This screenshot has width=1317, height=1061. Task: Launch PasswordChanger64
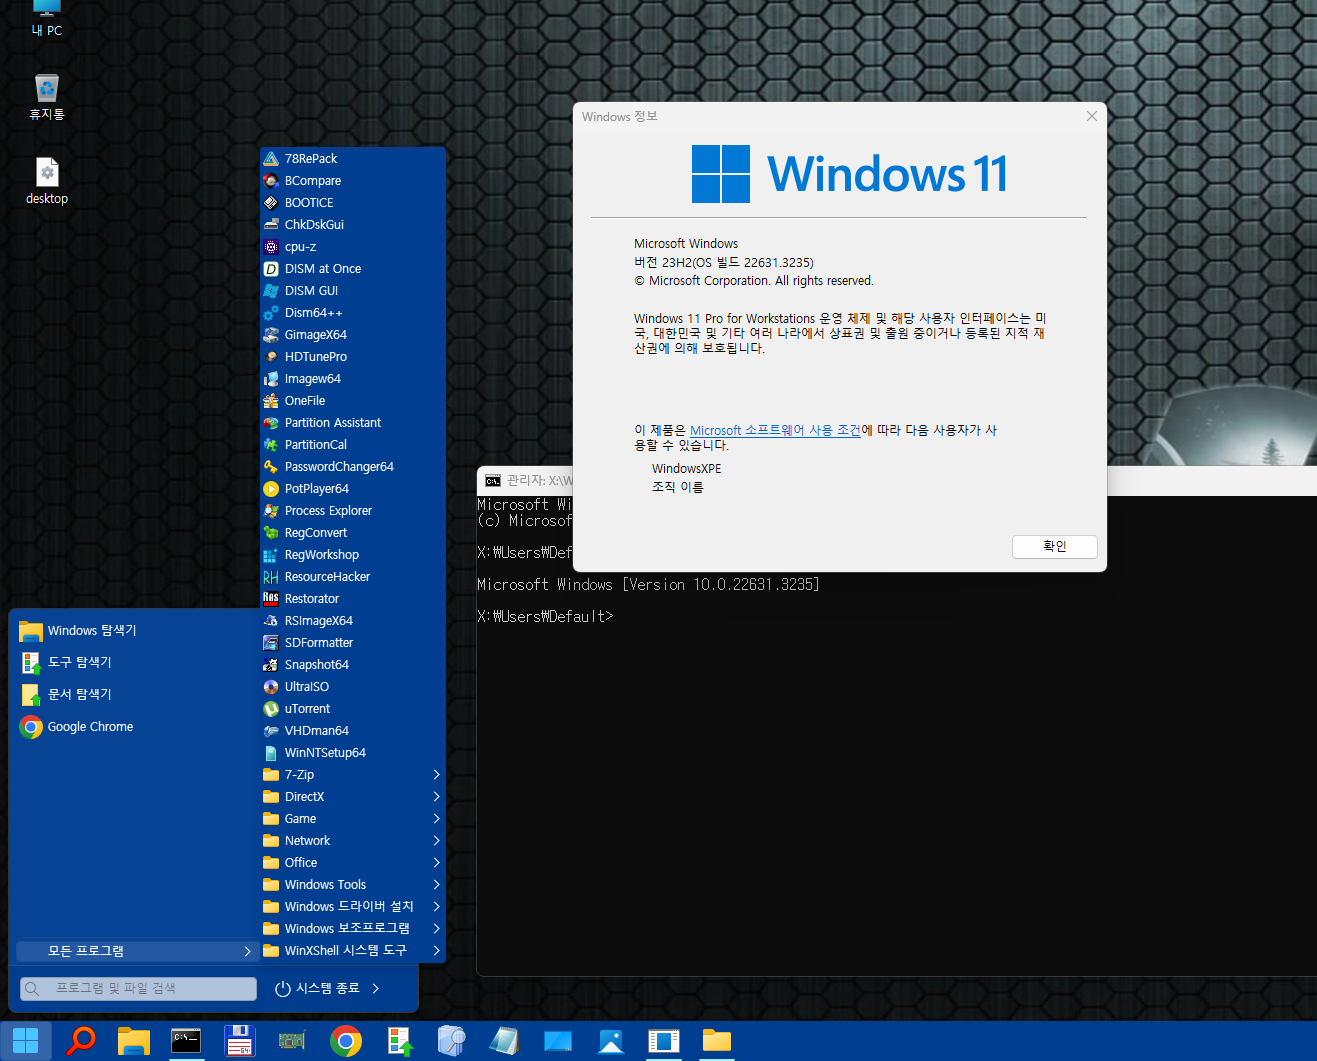352,466
